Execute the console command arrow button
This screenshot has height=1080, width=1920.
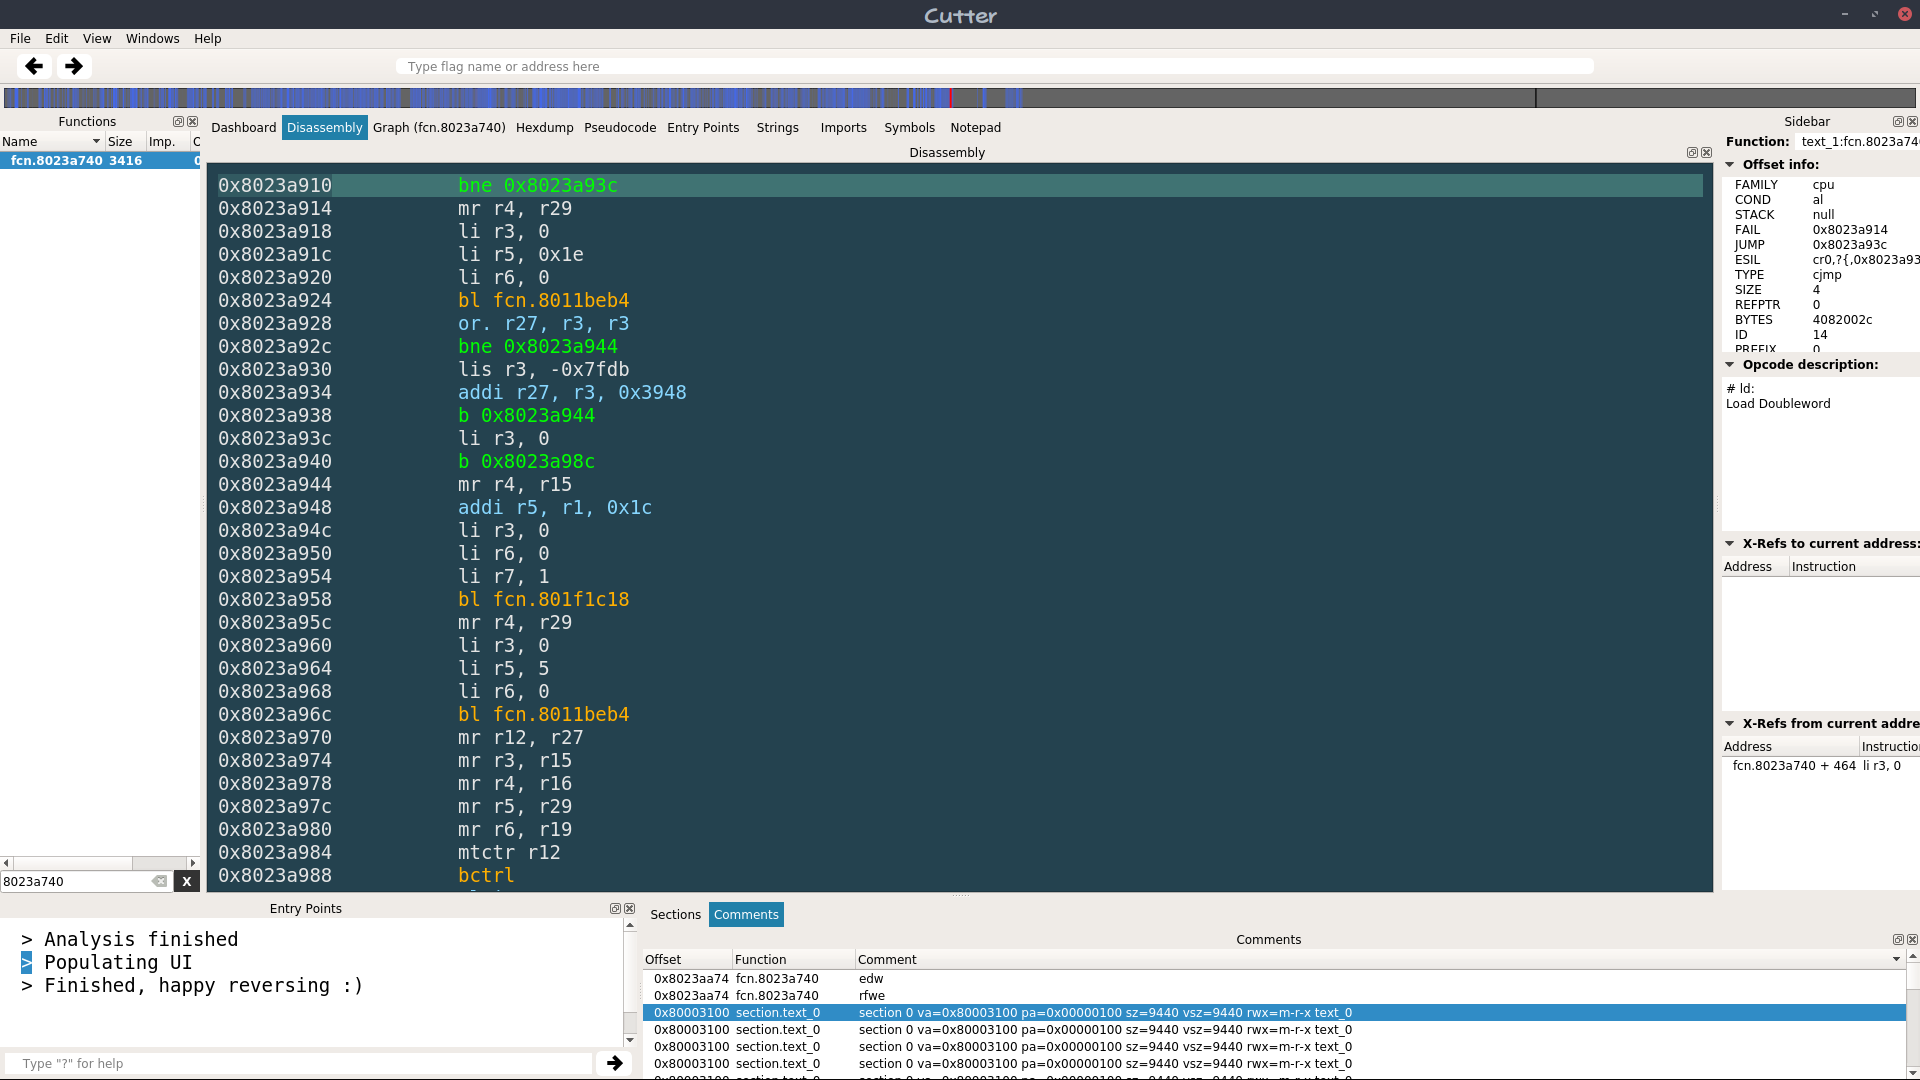click(614, 1063)
